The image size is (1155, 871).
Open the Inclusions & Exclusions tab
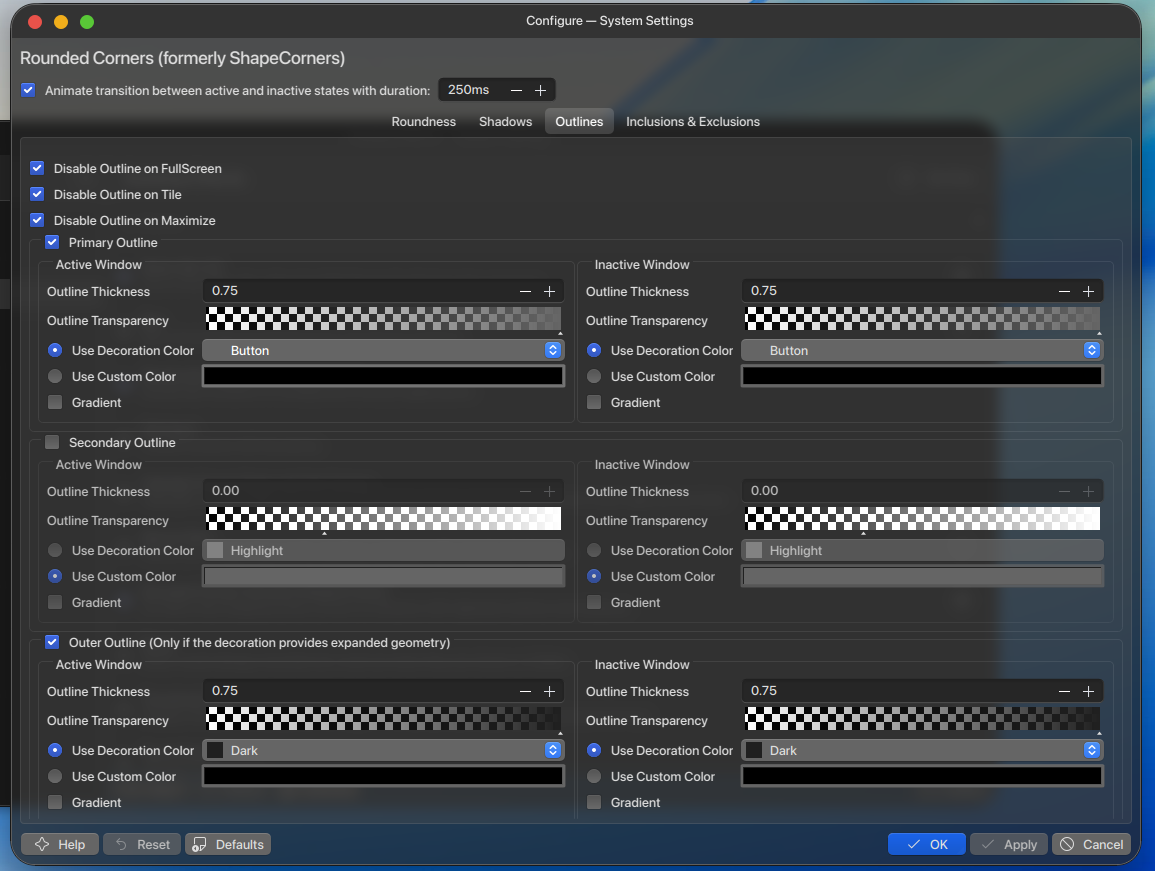click(693, 122)
